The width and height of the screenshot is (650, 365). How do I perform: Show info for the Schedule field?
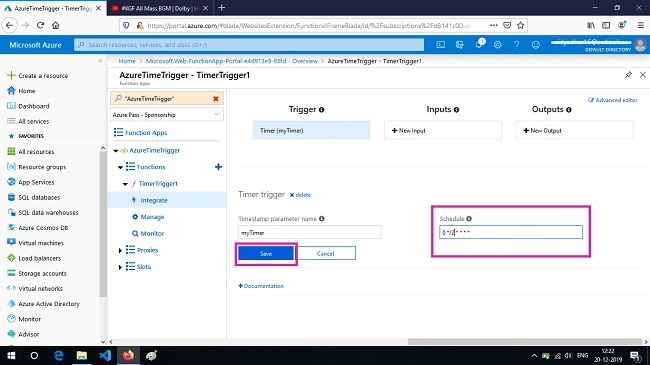[x=468, y=219]
